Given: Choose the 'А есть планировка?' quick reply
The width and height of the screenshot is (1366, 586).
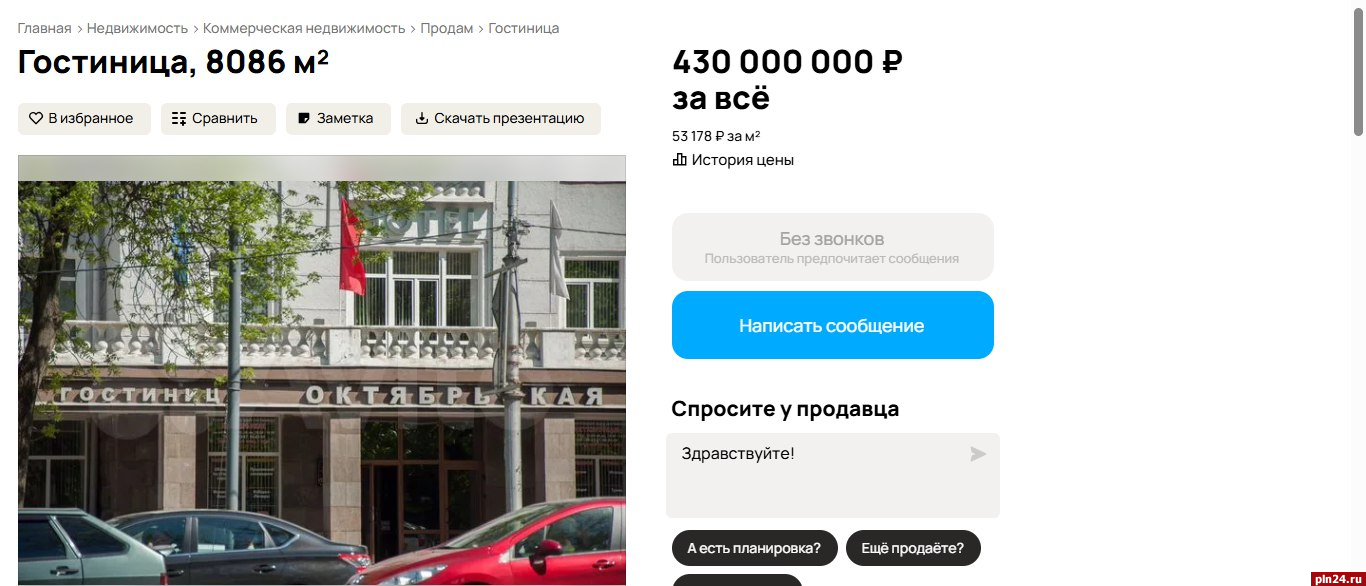Looking at the screenshot, I should click(754, 548).
